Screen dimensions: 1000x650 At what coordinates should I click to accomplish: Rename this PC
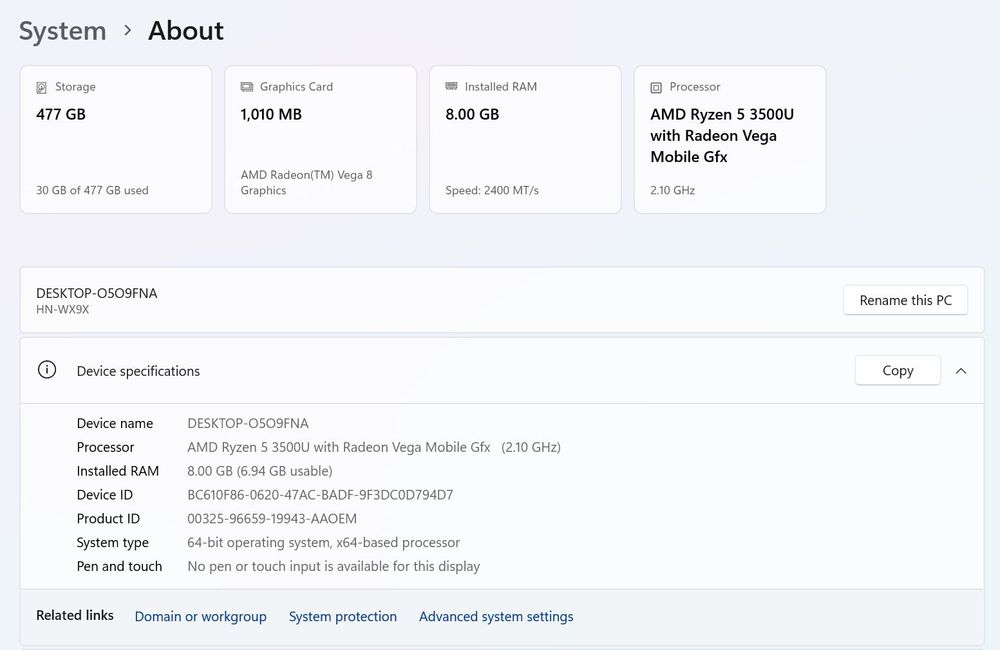[905, 300]
